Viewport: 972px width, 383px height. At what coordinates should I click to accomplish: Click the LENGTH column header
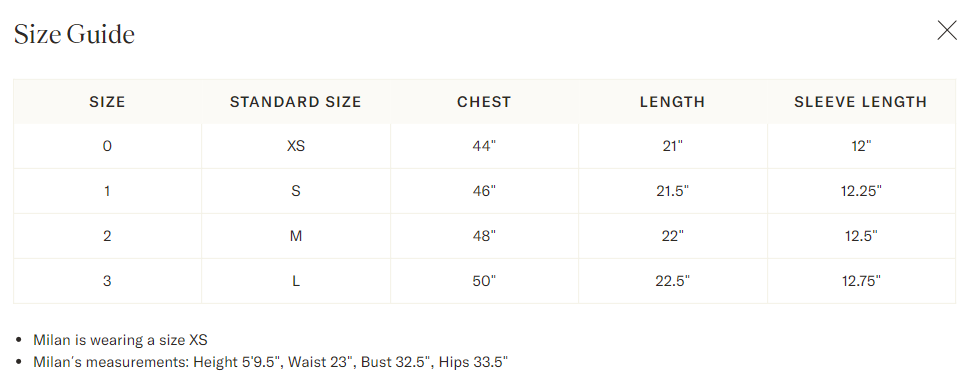(673, 102)
